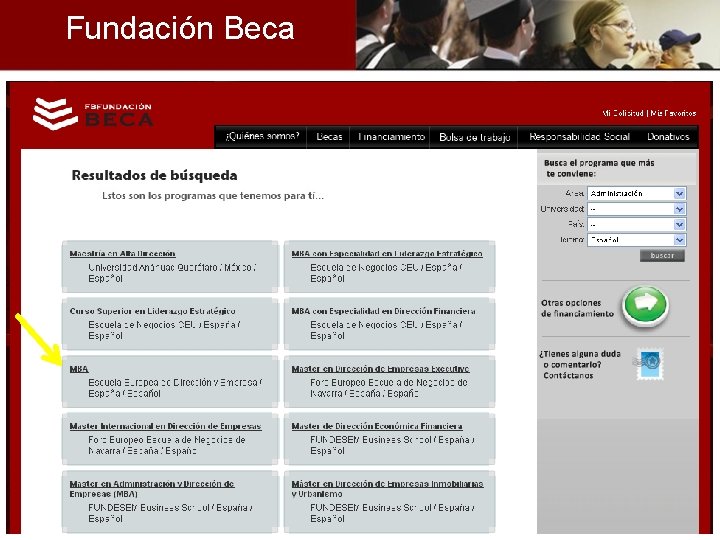
Task: Open Master en Dirección de Empresas Executive
Action: point(381,369)
